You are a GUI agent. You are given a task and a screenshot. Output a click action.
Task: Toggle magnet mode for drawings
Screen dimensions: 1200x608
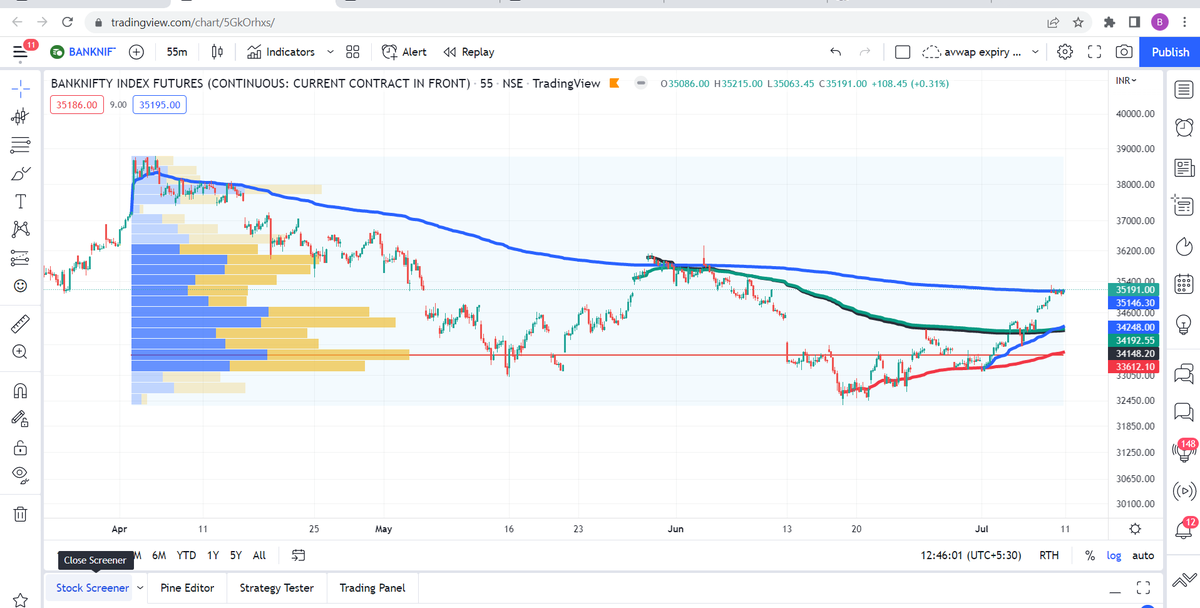tap(20, 390)
